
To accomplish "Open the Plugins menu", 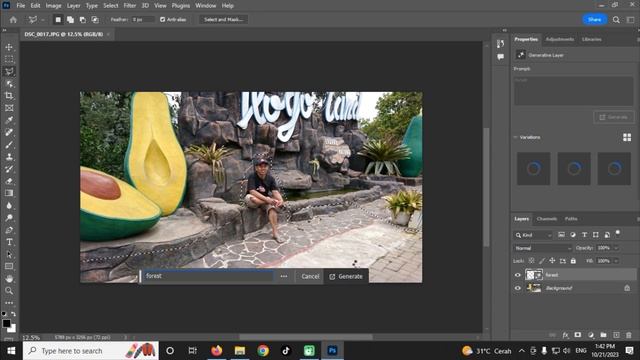I will [180, 6].
